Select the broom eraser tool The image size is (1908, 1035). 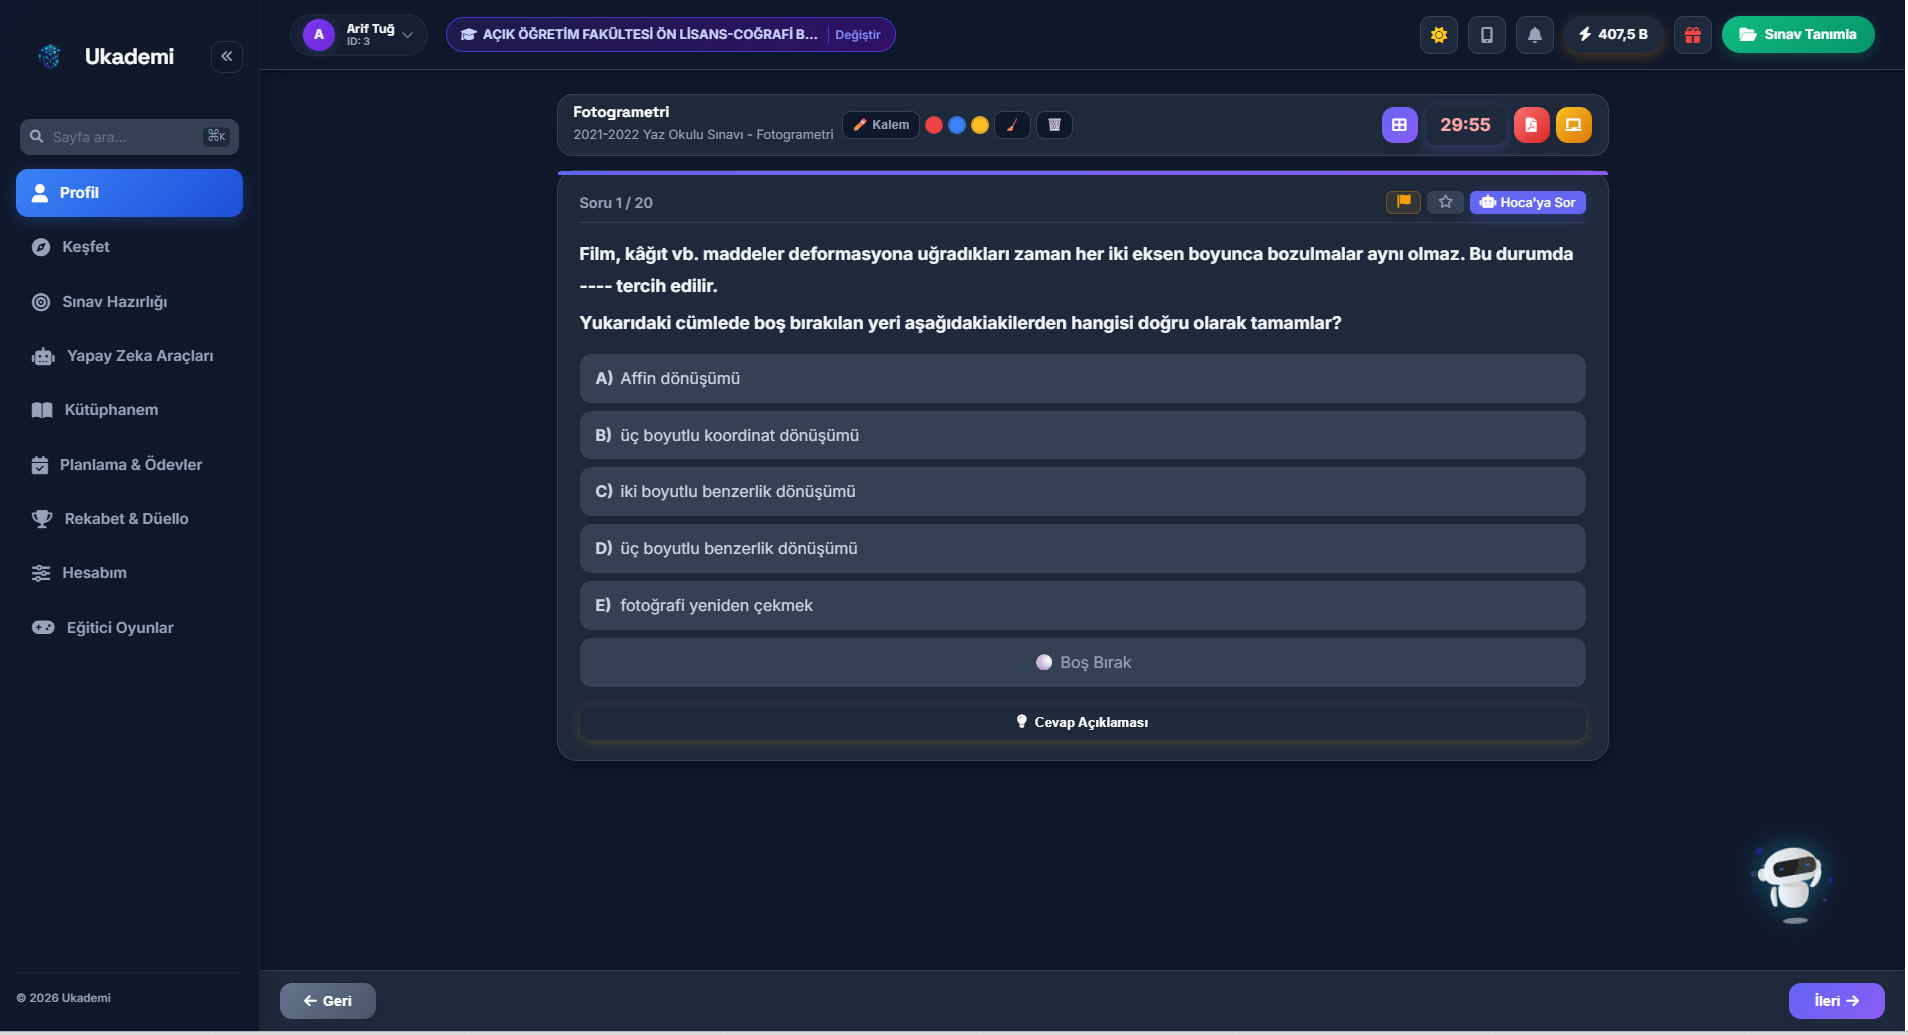tap(1012, 125)
